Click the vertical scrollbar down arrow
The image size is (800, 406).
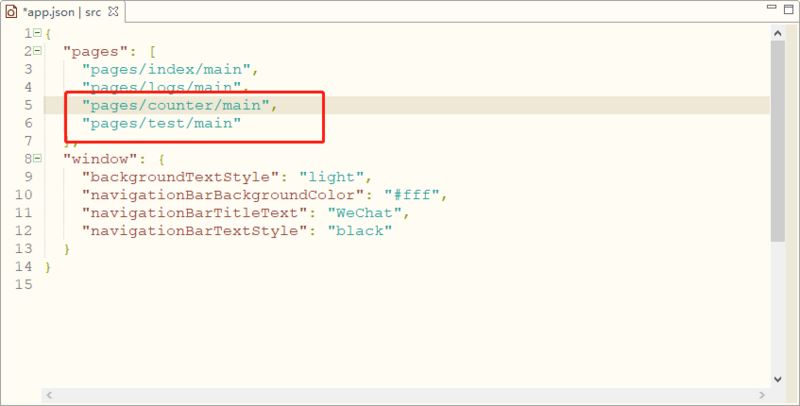pos(778,379)
